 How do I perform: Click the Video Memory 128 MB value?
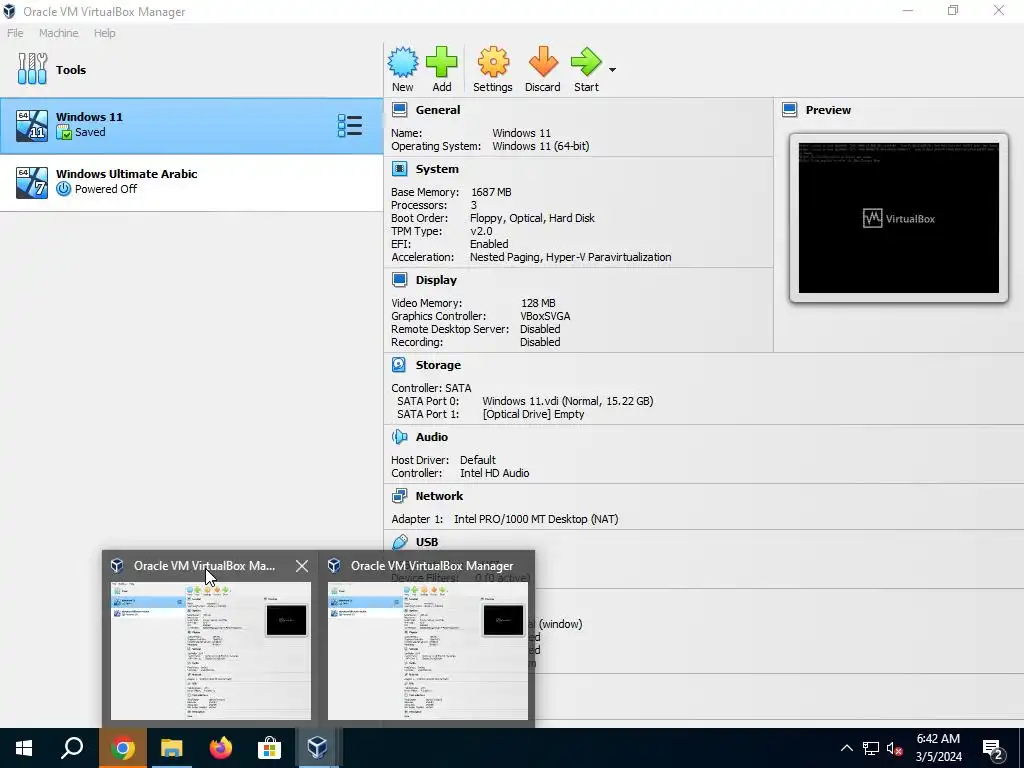tap(538, 303)
